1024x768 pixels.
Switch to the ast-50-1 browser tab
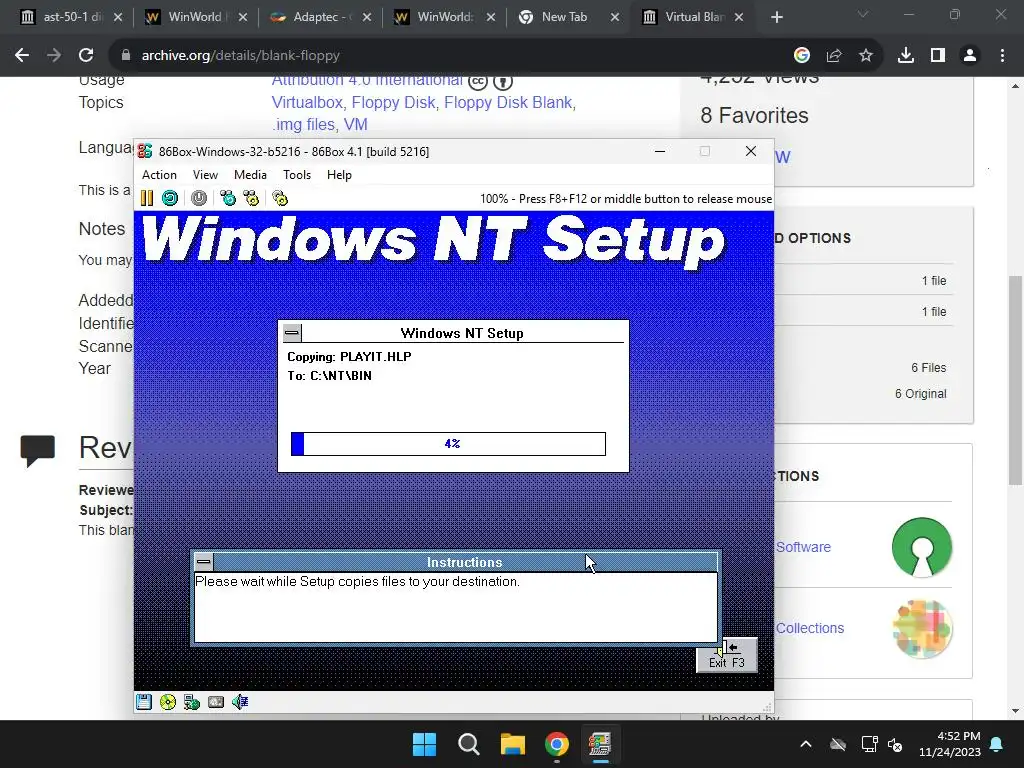(x=71, y=17)
